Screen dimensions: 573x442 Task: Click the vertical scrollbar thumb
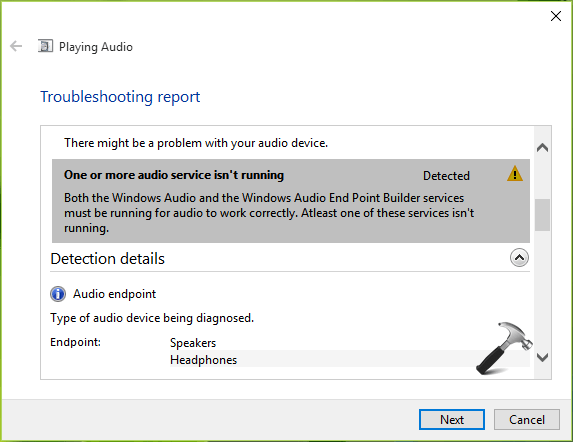pos(543,215)
